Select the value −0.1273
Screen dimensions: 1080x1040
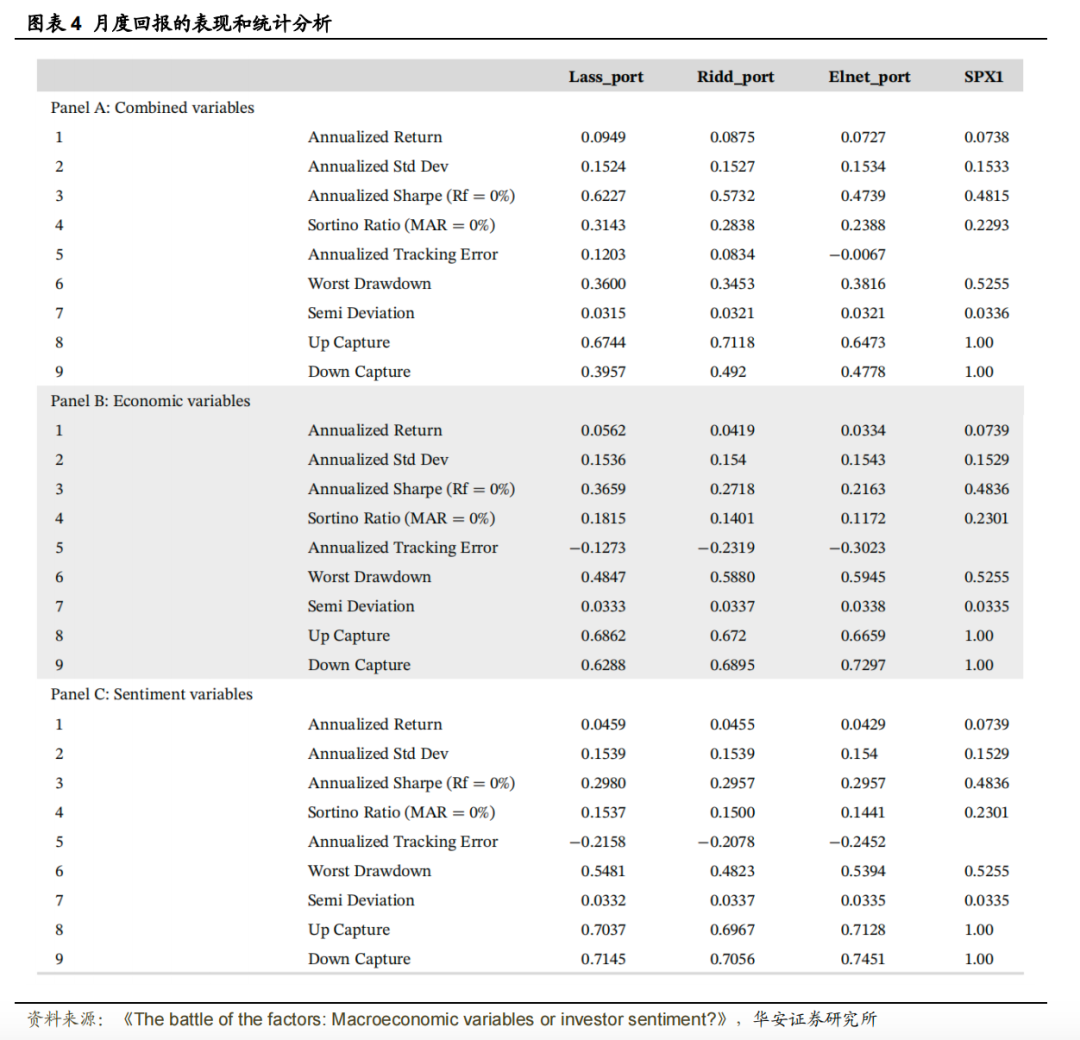pos(597,548)
